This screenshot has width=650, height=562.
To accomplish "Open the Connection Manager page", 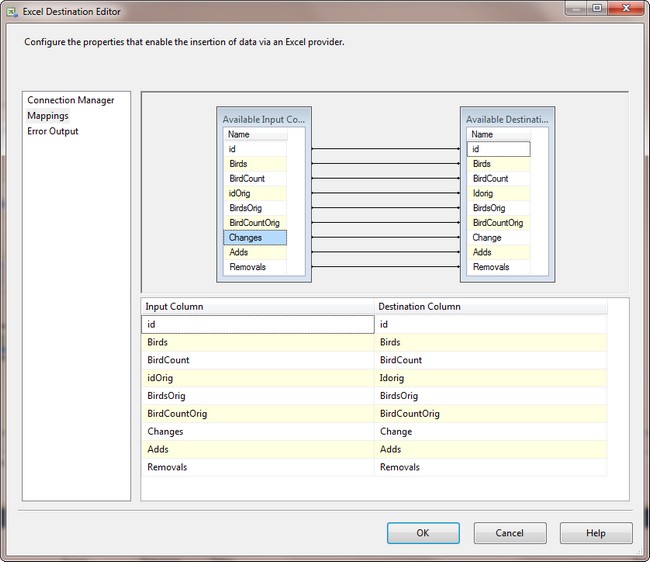I will (x=70, y=100).
